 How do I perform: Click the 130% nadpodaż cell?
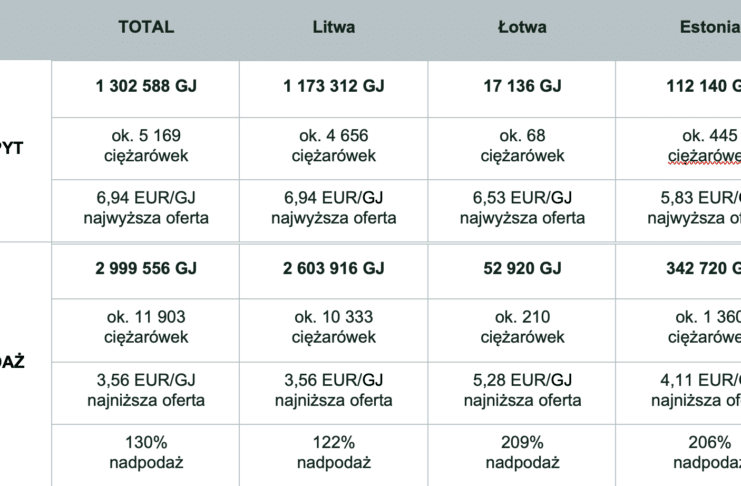[x=146, y=455]
